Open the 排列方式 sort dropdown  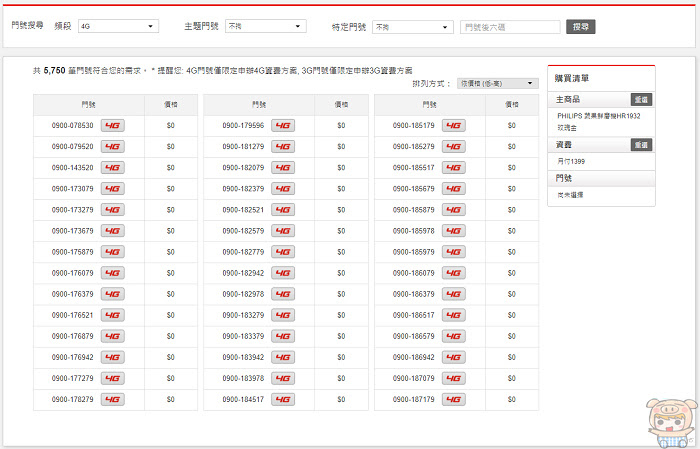498,83
